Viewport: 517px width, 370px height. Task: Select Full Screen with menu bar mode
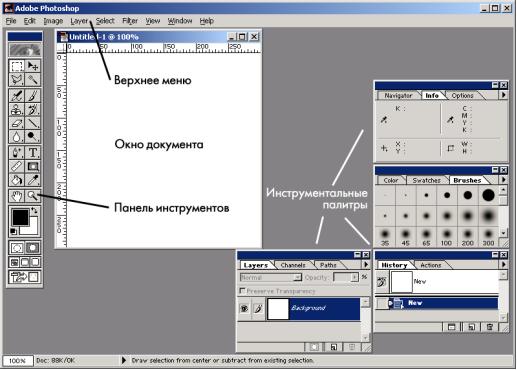(25, 262)
